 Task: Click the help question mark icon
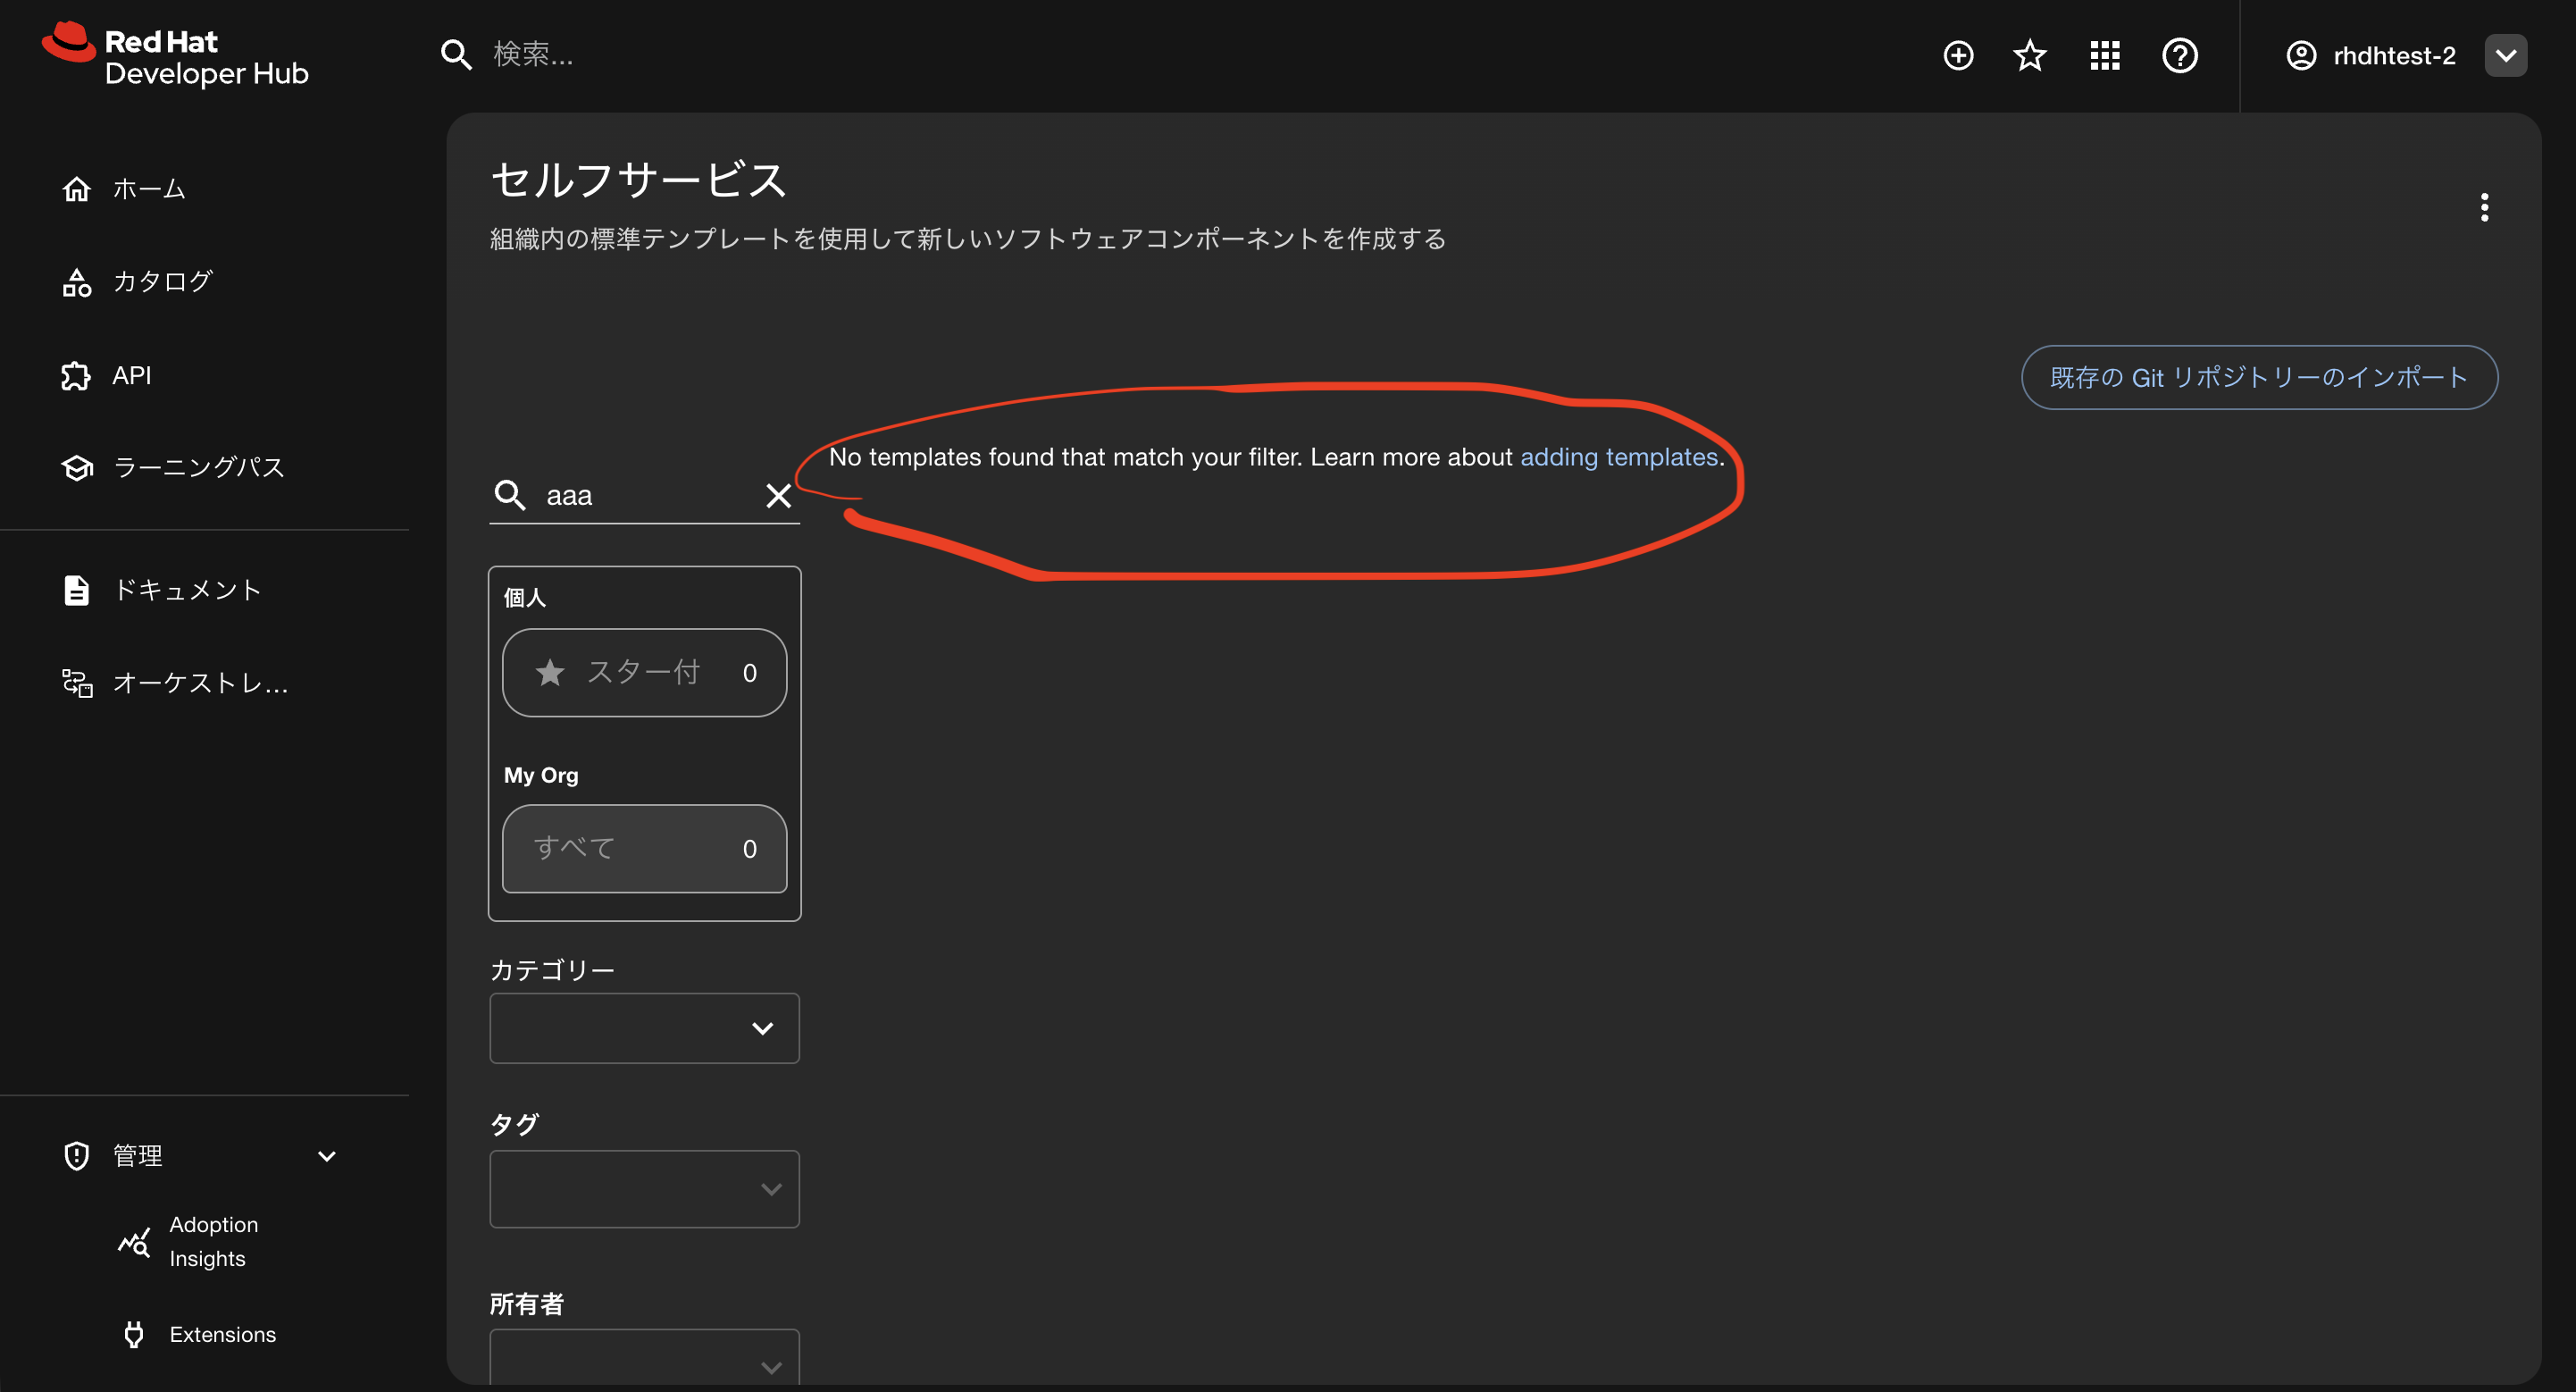coord(2179,55)
